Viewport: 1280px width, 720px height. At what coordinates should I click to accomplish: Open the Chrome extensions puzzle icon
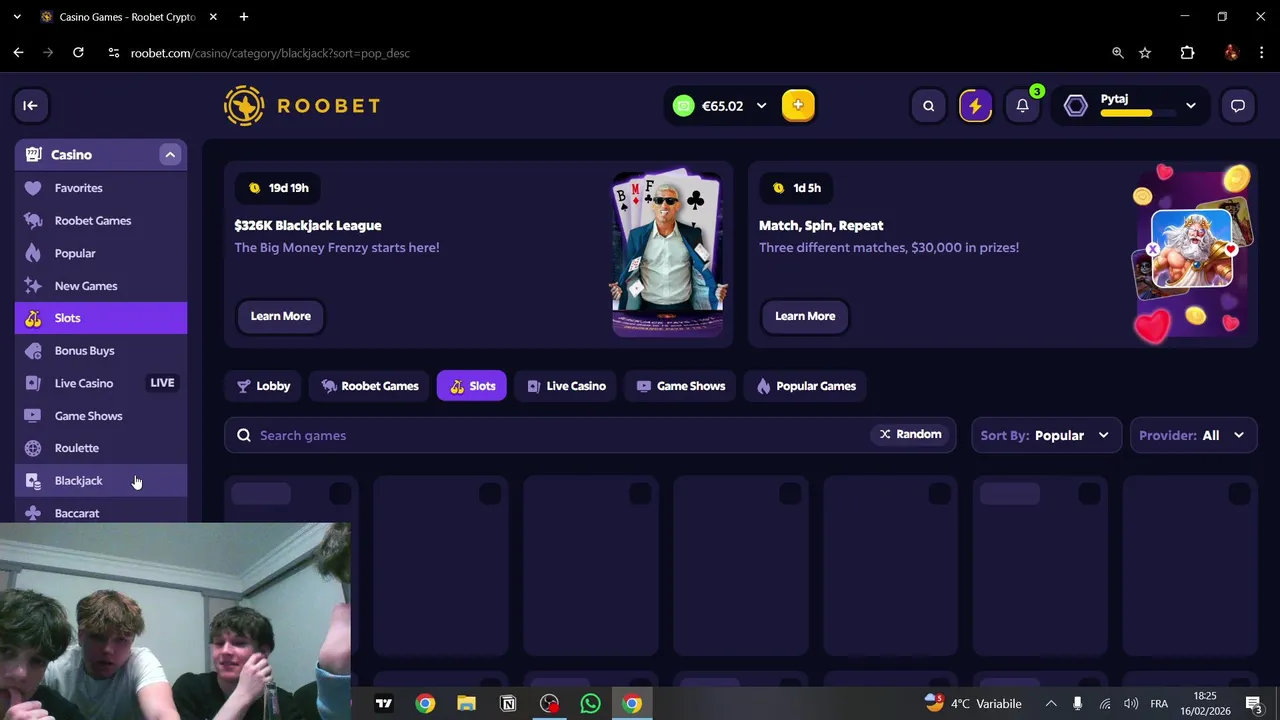pyautogui.click(x=1187, y=53)
